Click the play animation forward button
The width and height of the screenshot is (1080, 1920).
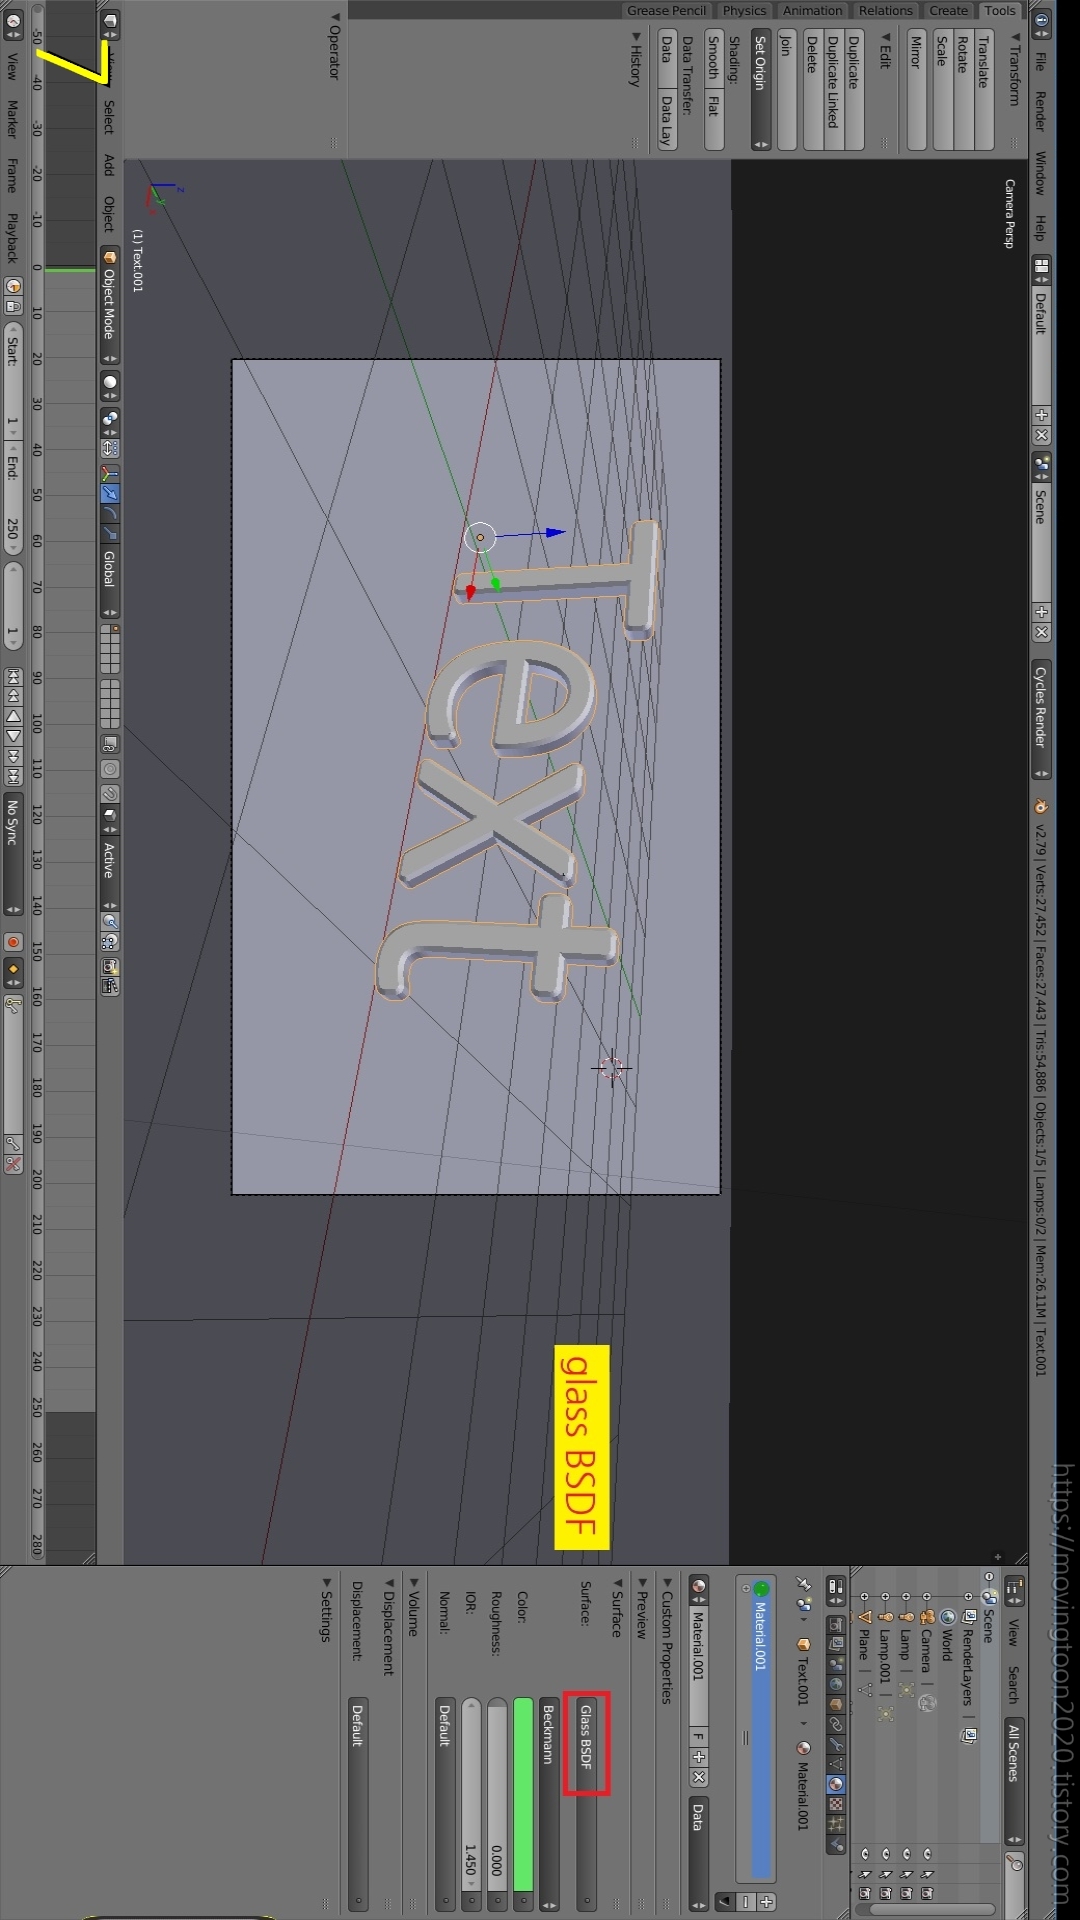pyautogui.click(x=13, y=735)
